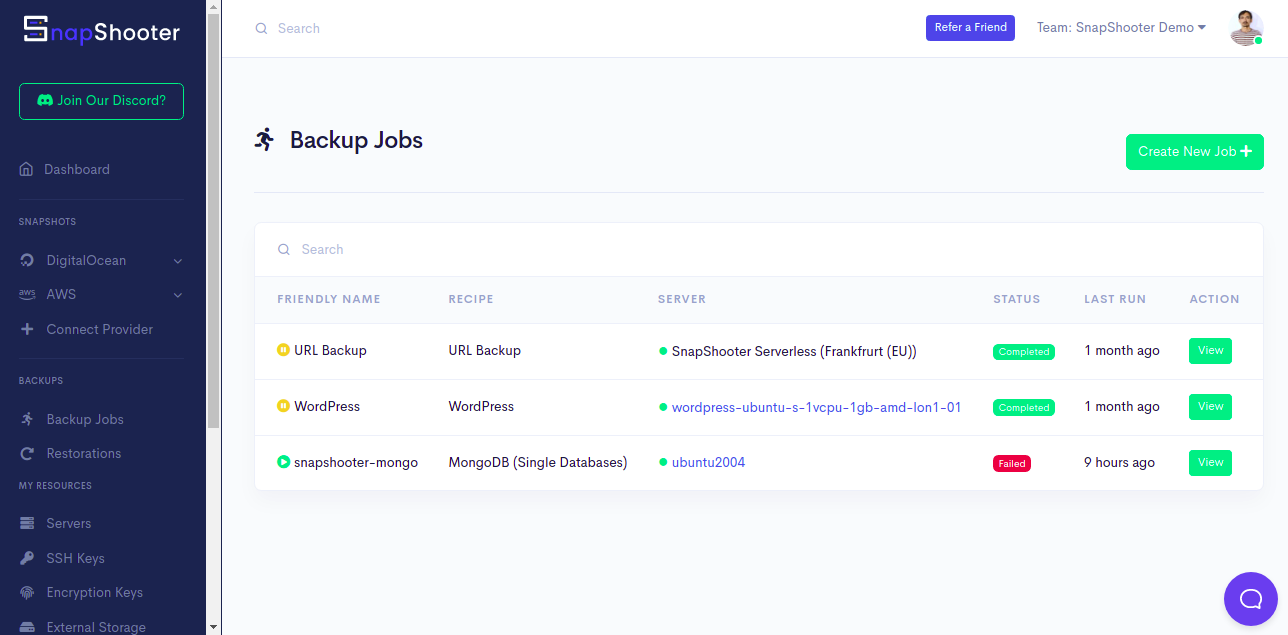Focus the top Search field
1288x635 pixels.
[x=580, y=29]
